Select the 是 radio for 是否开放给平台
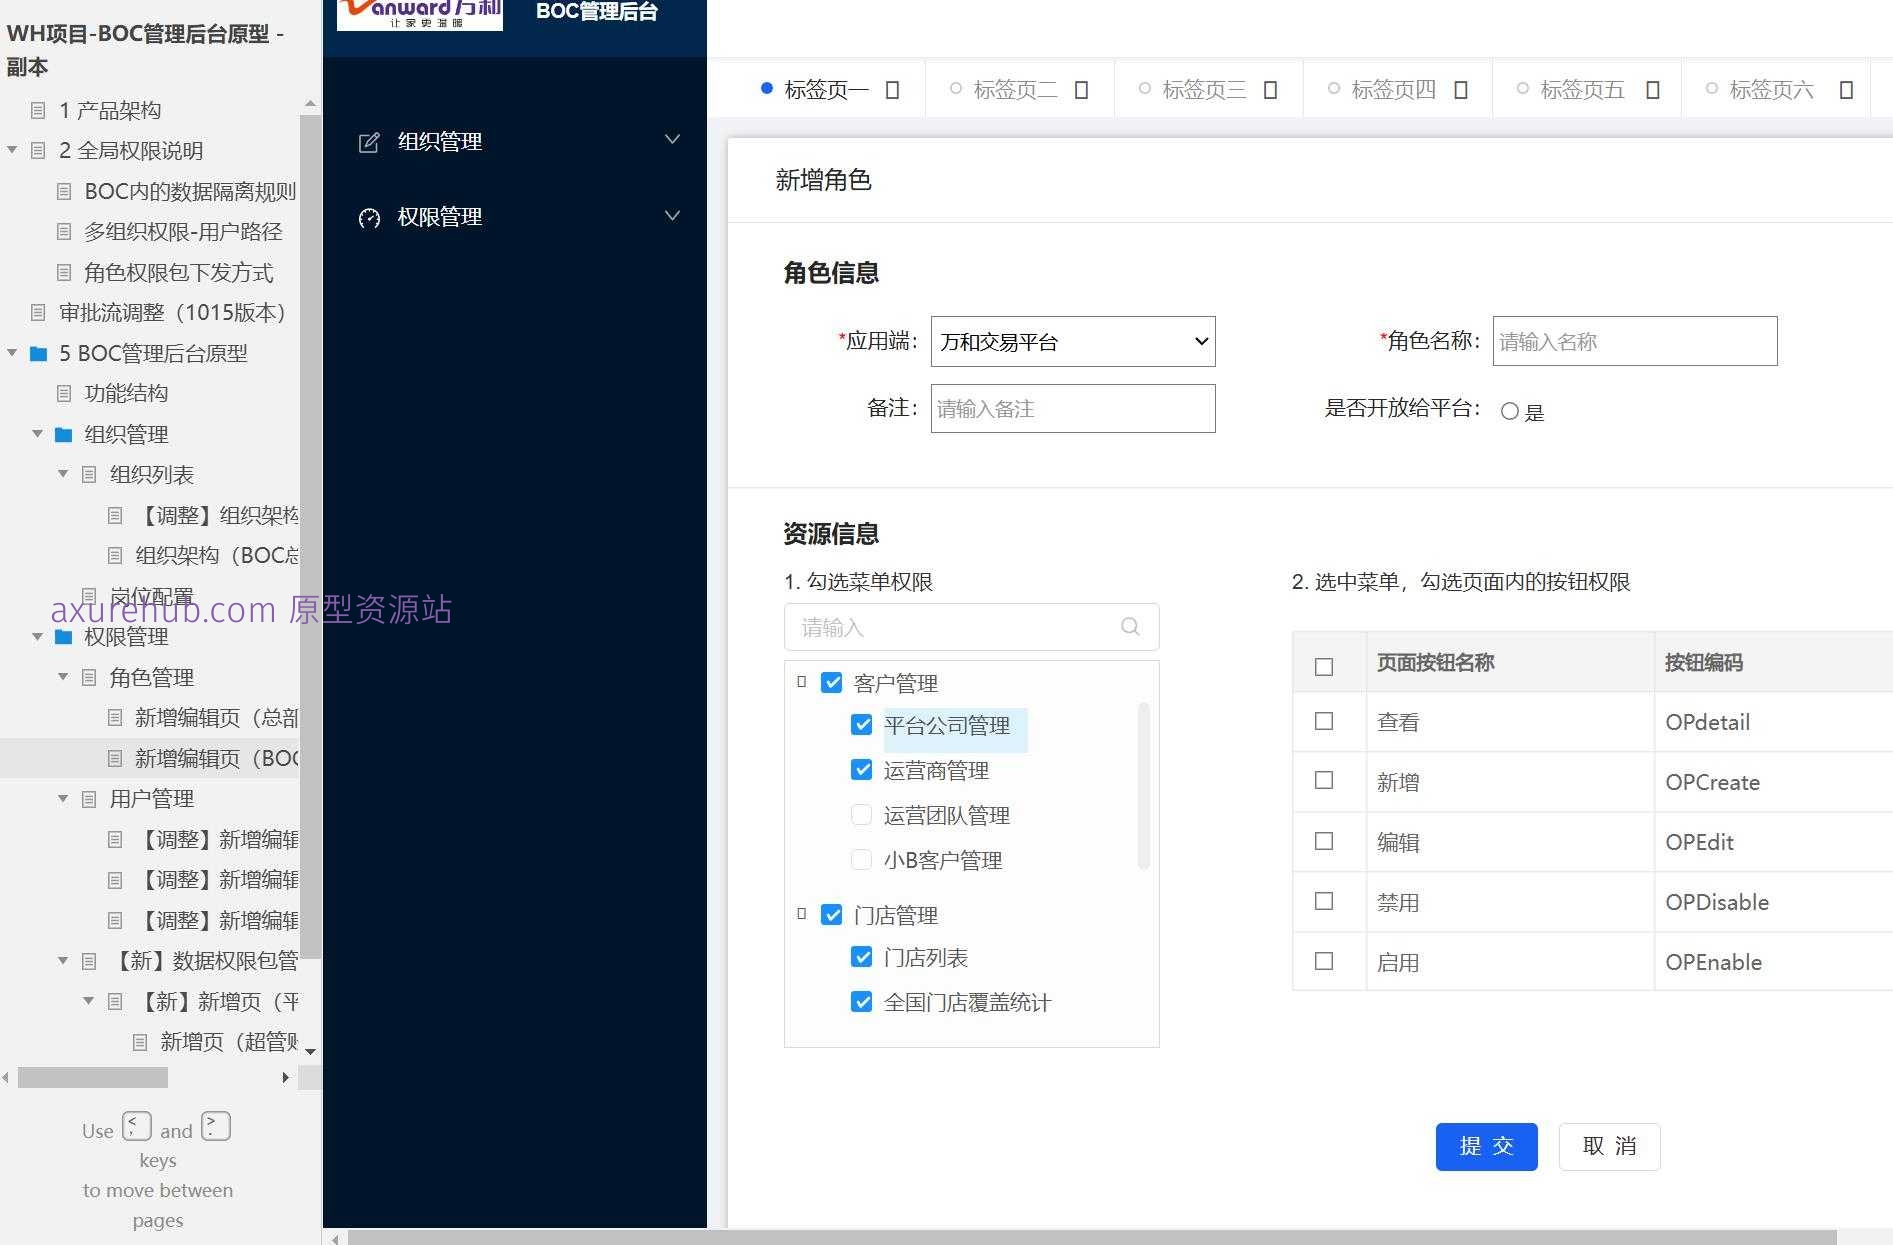 point(1511,411)
